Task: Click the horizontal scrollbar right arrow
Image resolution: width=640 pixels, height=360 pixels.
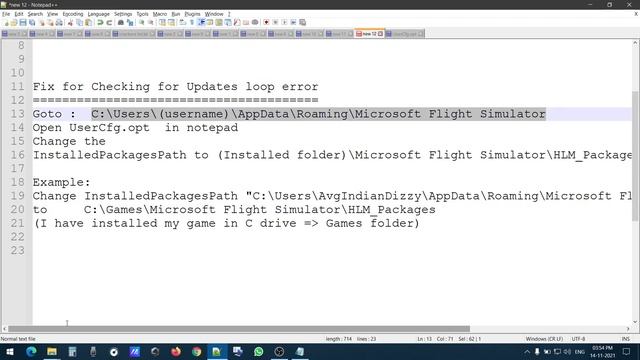Action: pyautogui.click(x=628, y=329)
